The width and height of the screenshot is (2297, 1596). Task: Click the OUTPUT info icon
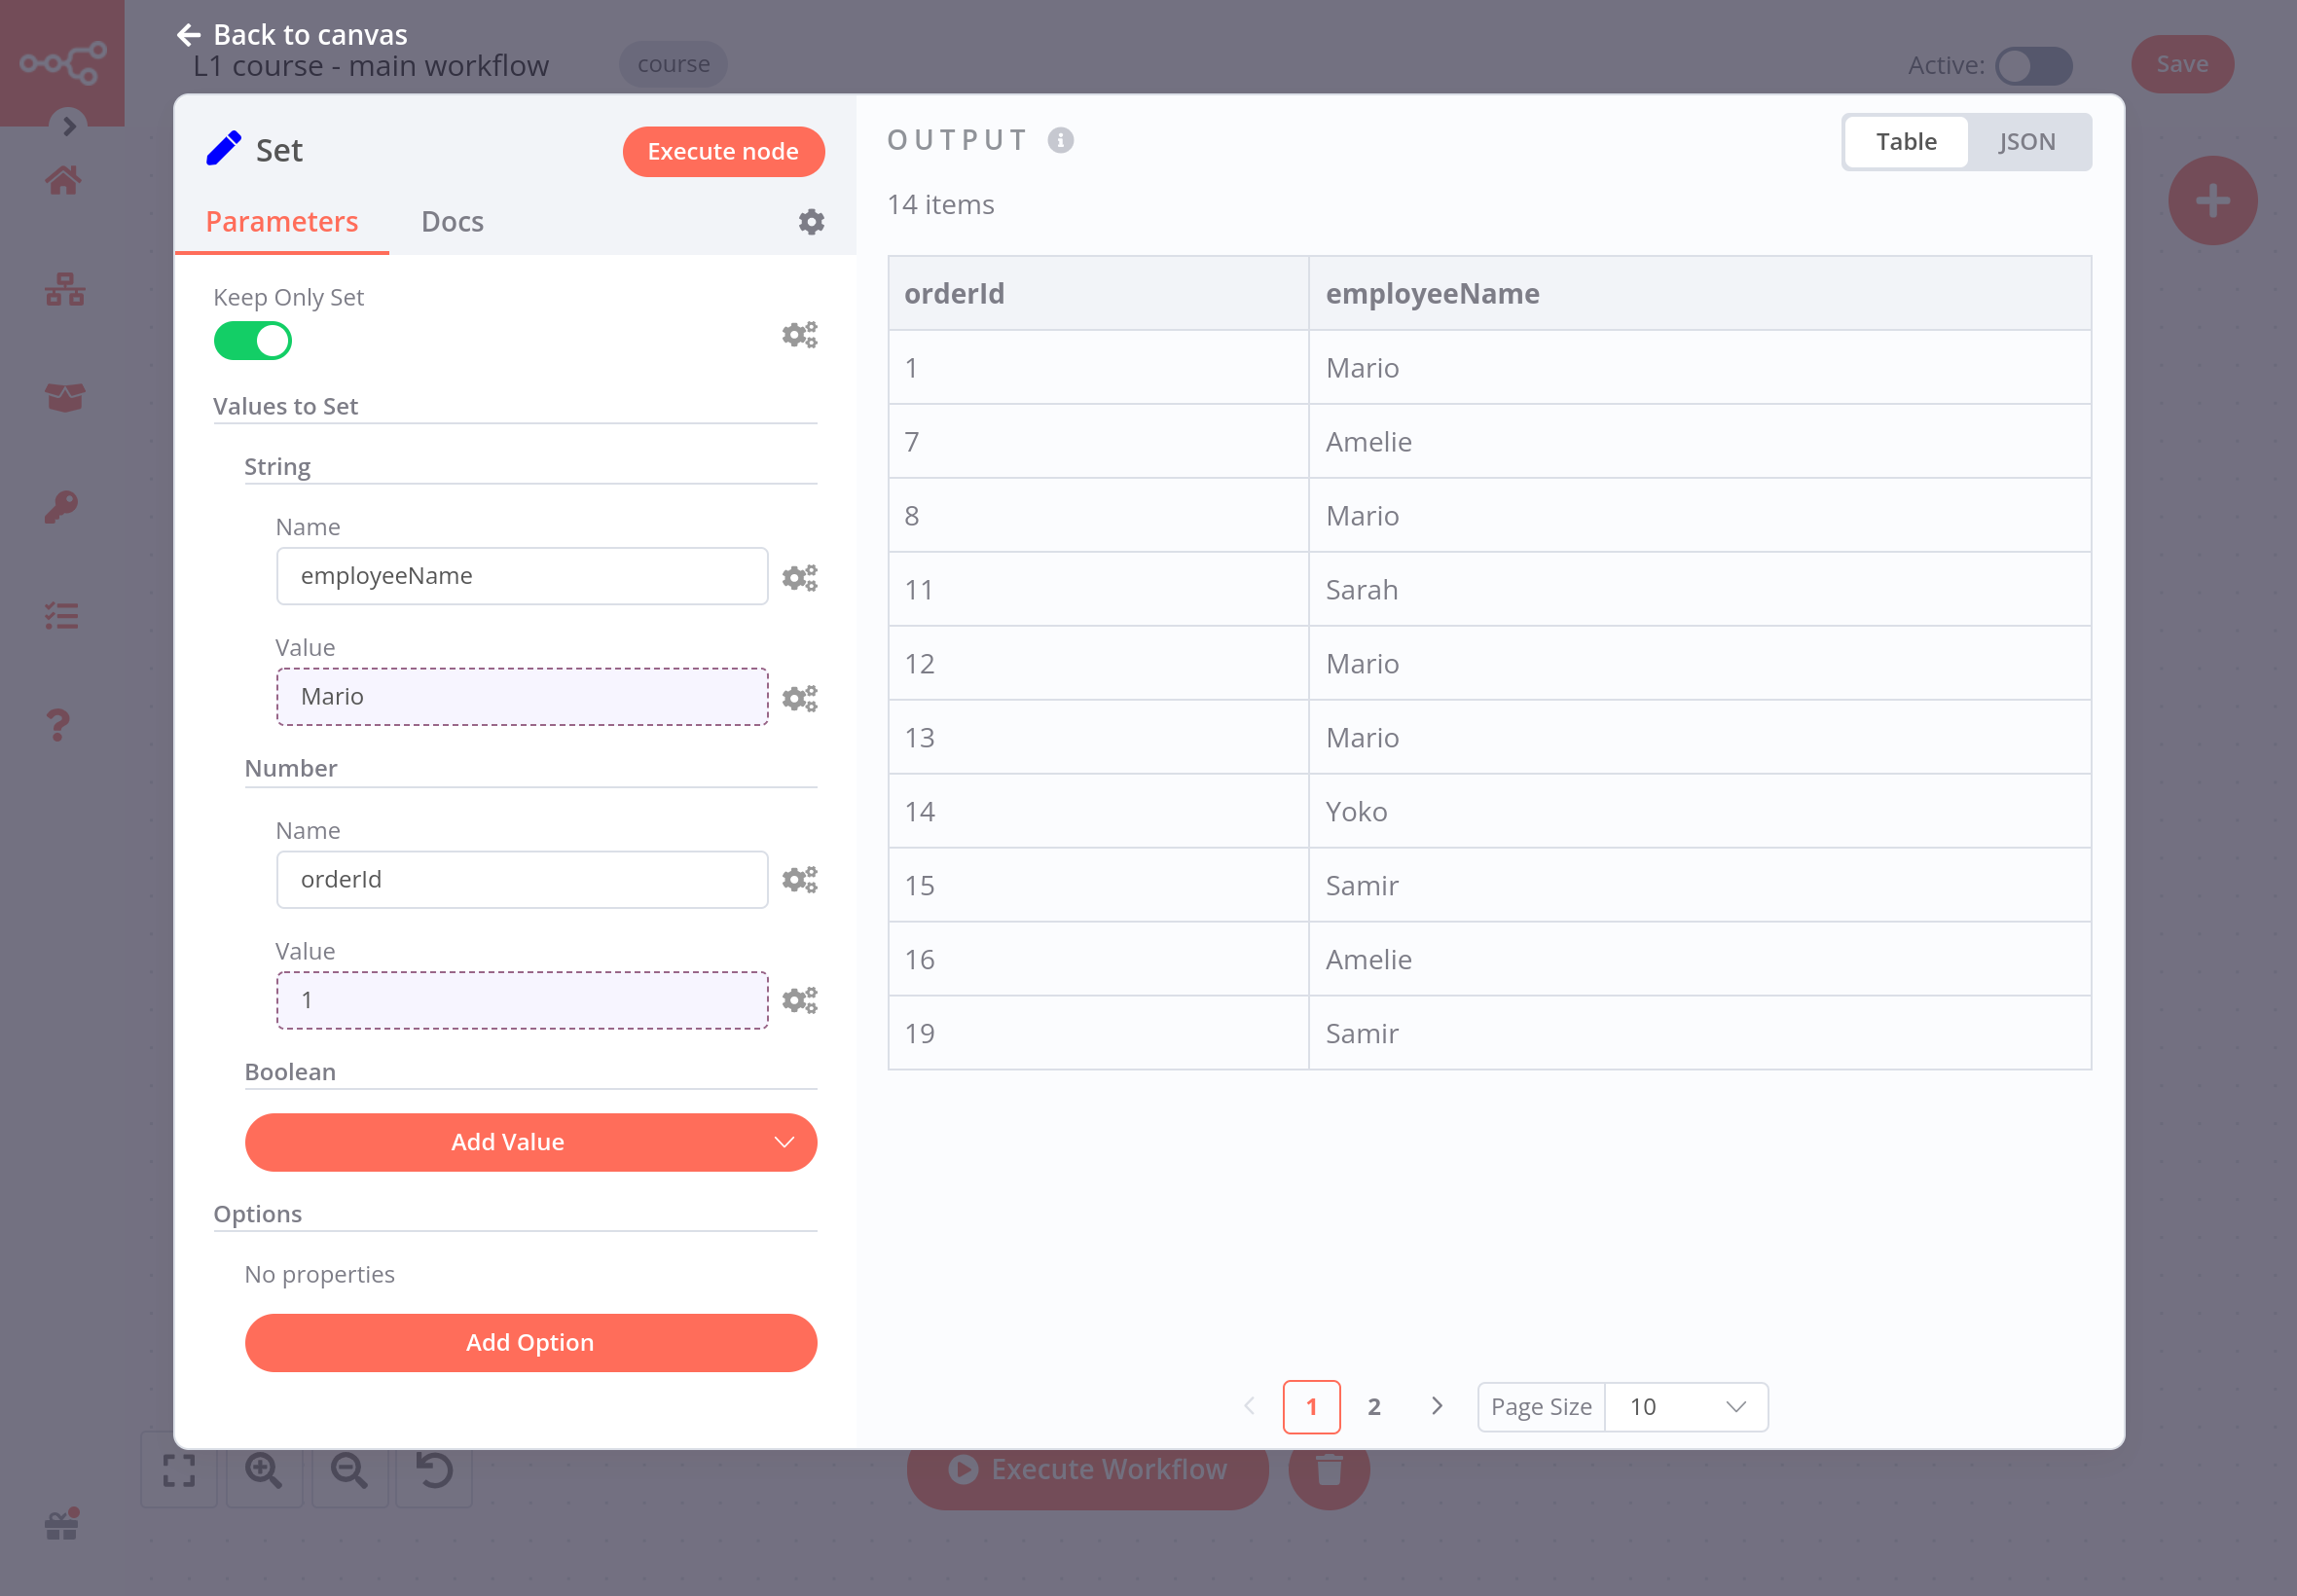(x=1060, y=140)
